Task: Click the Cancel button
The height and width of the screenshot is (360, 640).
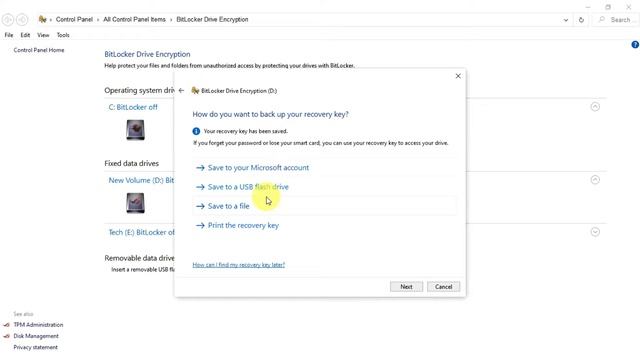Action: (x=443, y=287)
